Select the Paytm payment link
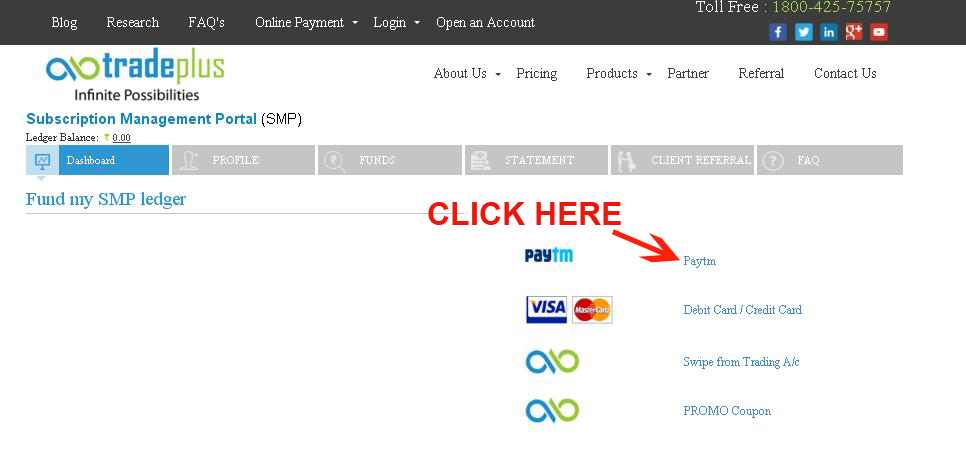 (699, 261)
